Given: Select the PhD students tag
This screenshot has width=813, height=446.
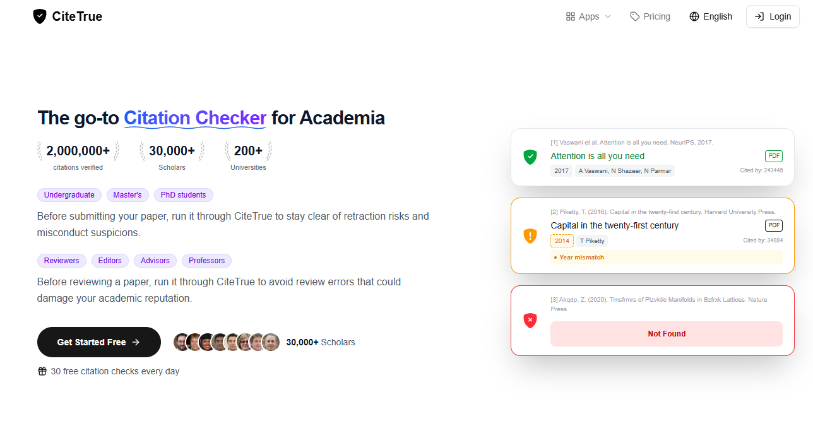Looking at the screenshot, I should [x=183, y=195].
